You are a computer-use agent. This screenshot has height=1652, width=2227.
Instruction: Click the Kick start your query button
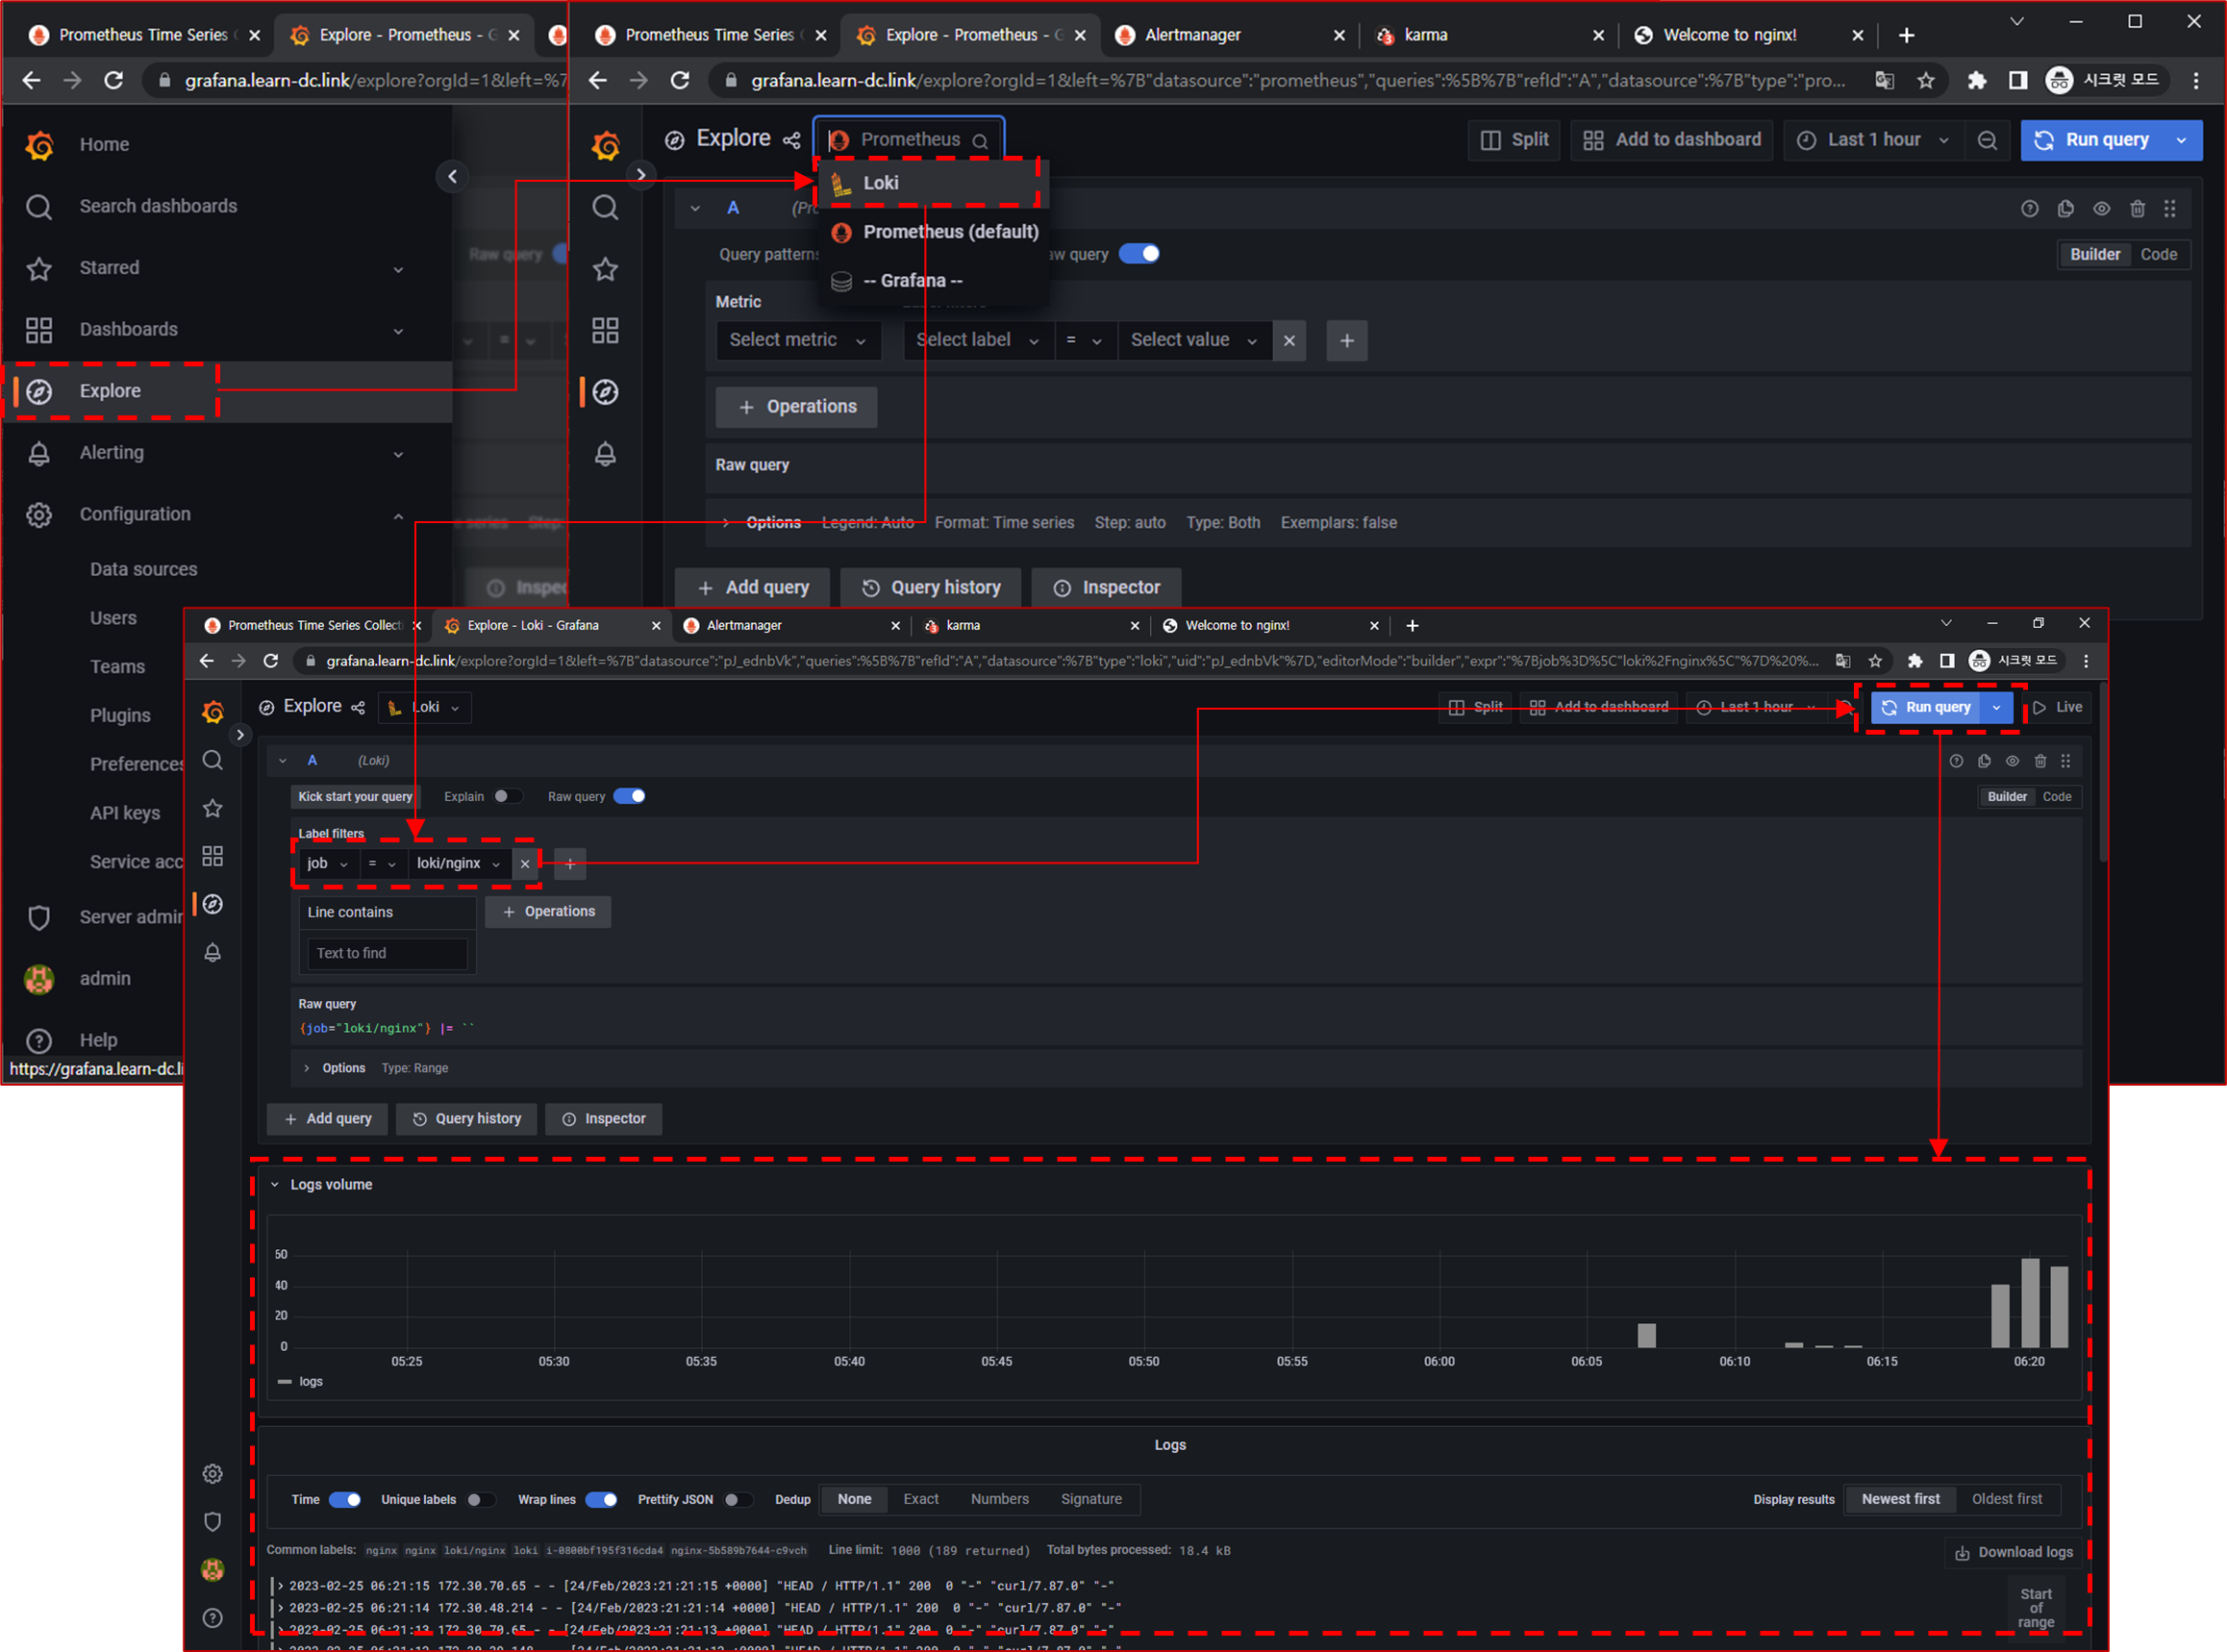pos(355,796)
